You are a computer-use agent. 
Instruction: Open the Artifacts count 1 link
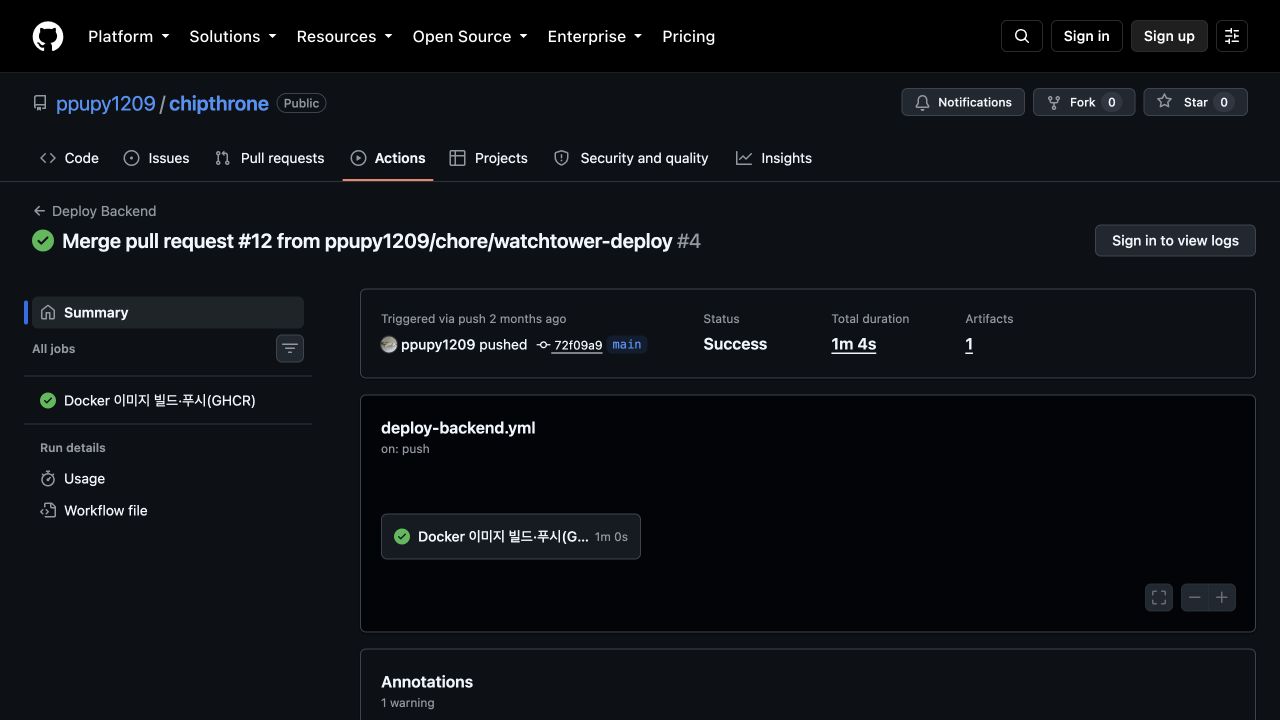(969, 344)
